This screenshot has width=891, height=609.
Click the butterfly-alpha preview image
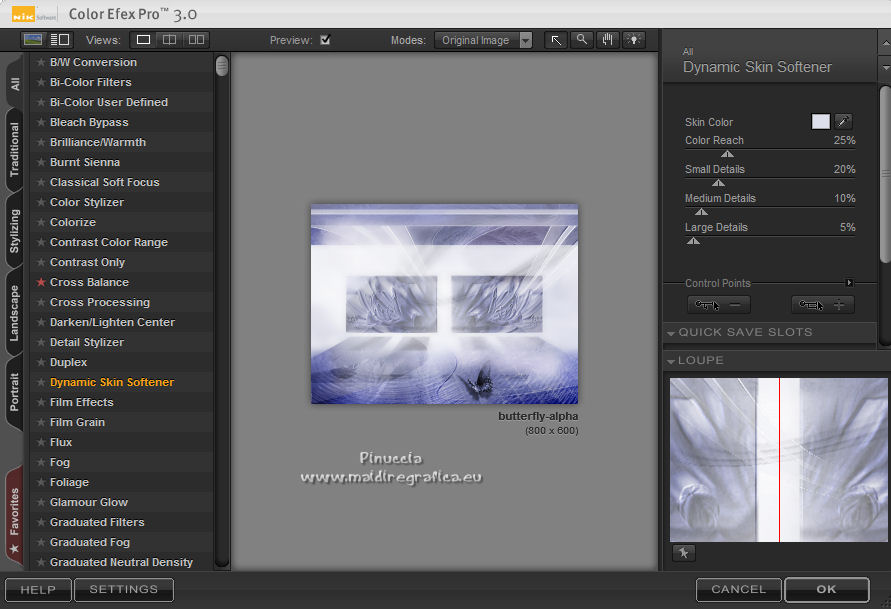444,304
